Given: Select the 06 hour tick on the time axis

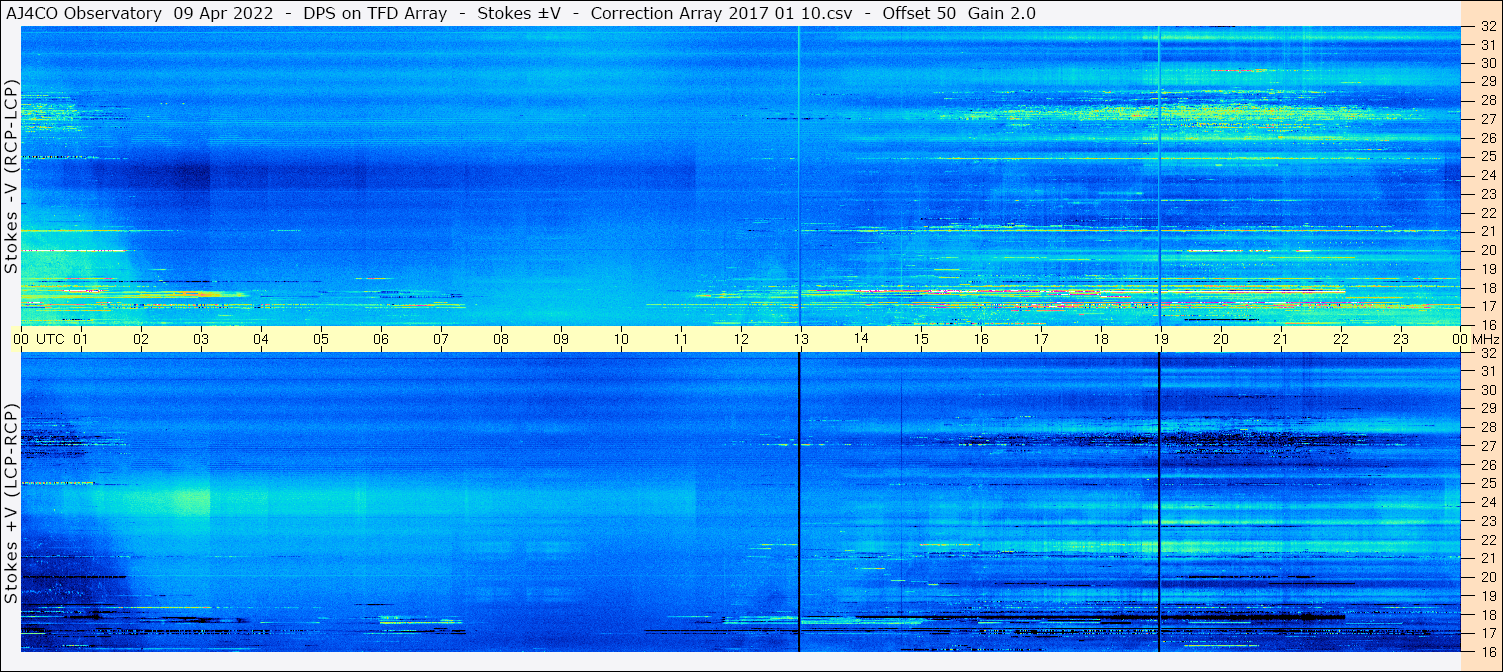Looking at the screenshot, I should [380, 339].
